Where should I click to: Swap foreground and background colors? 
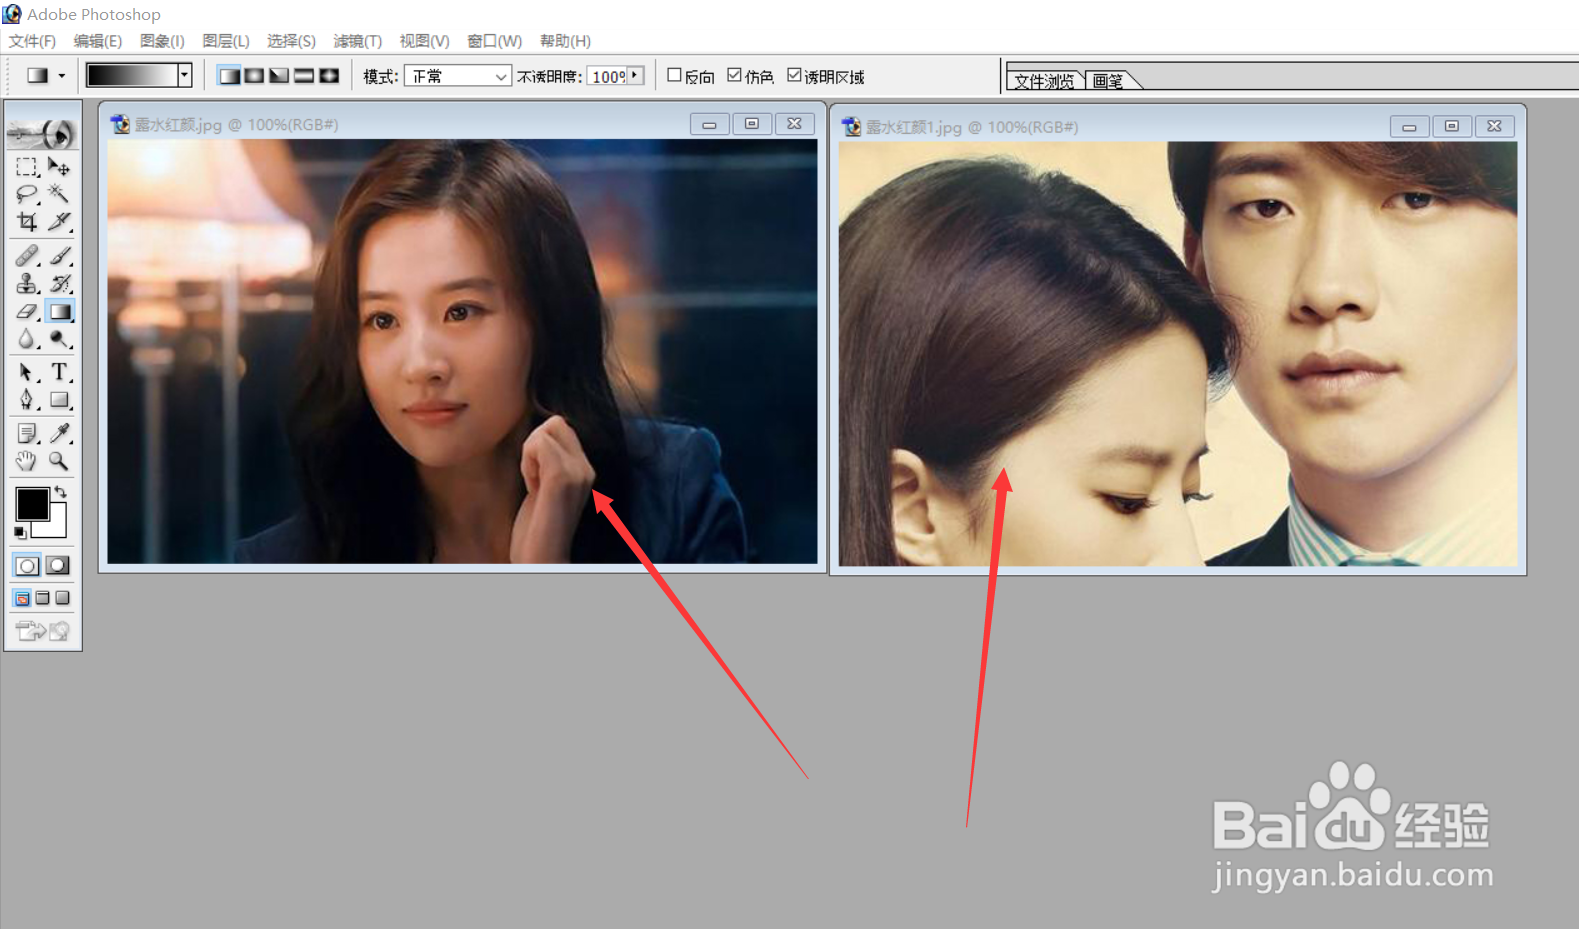point(61,491)
